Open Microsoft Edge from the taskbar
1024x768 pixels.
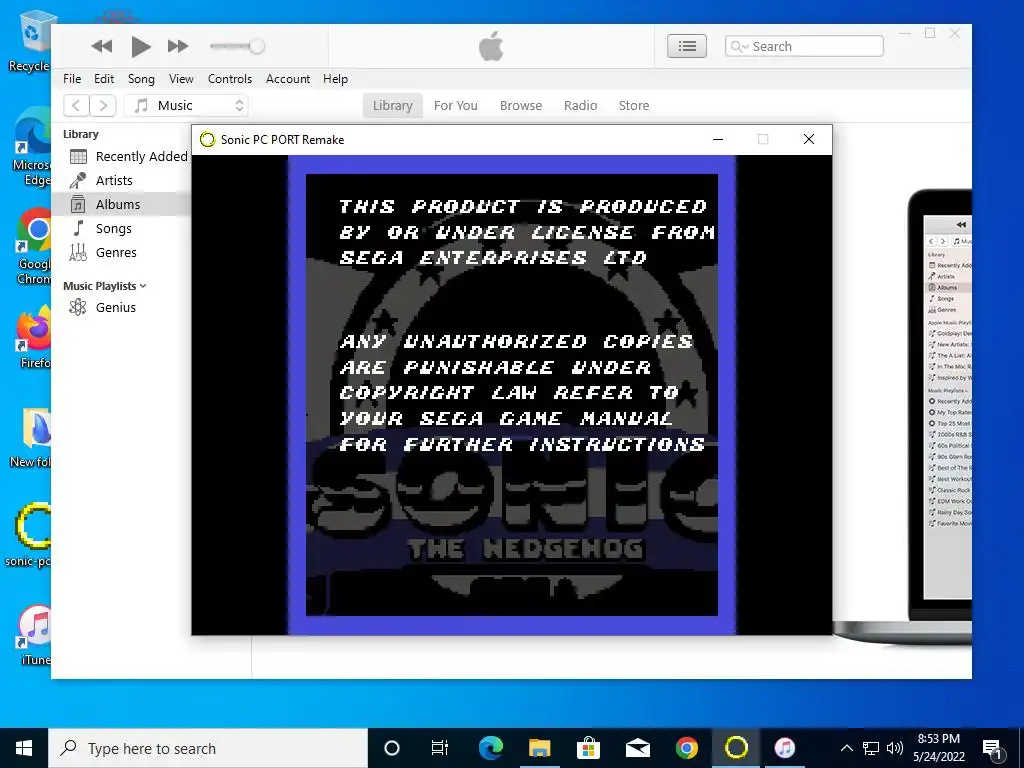pos(491,748)
